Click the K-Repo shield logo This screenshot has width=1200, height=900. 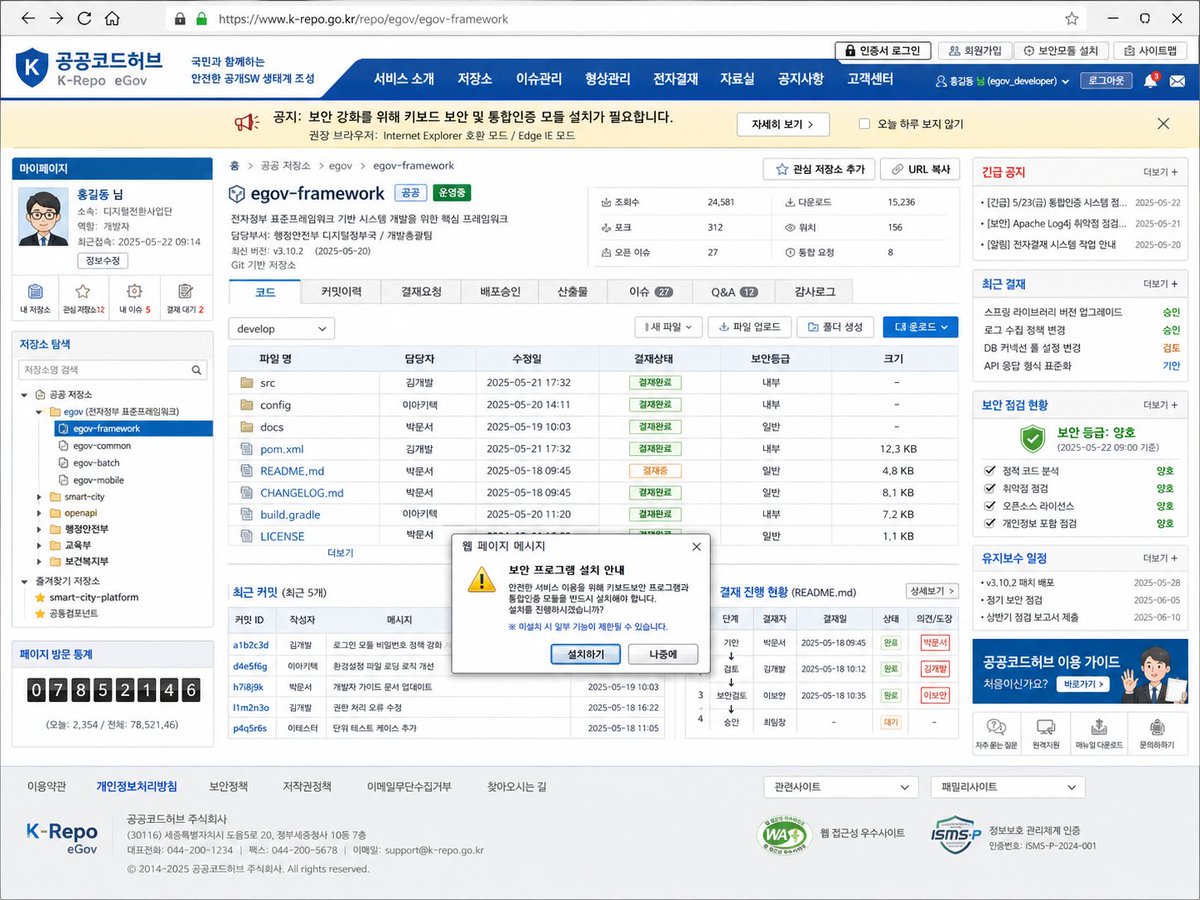pos(32,68)
